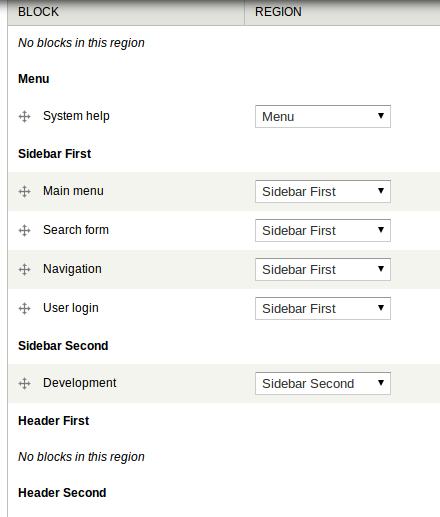The image size is (440, 517).
Task: Click the drag handle beside System help
Action: (24, 117)
